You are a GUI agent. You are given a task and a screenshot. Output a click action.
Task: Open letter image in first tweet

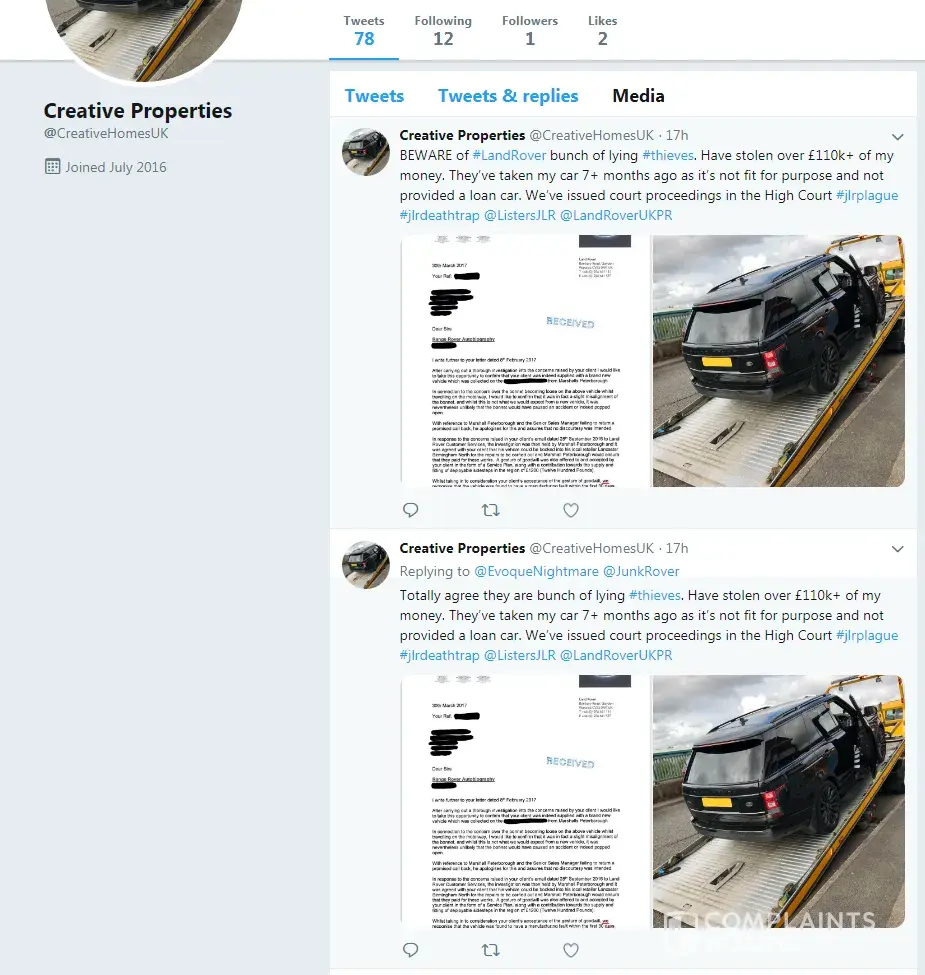point(525,361)
